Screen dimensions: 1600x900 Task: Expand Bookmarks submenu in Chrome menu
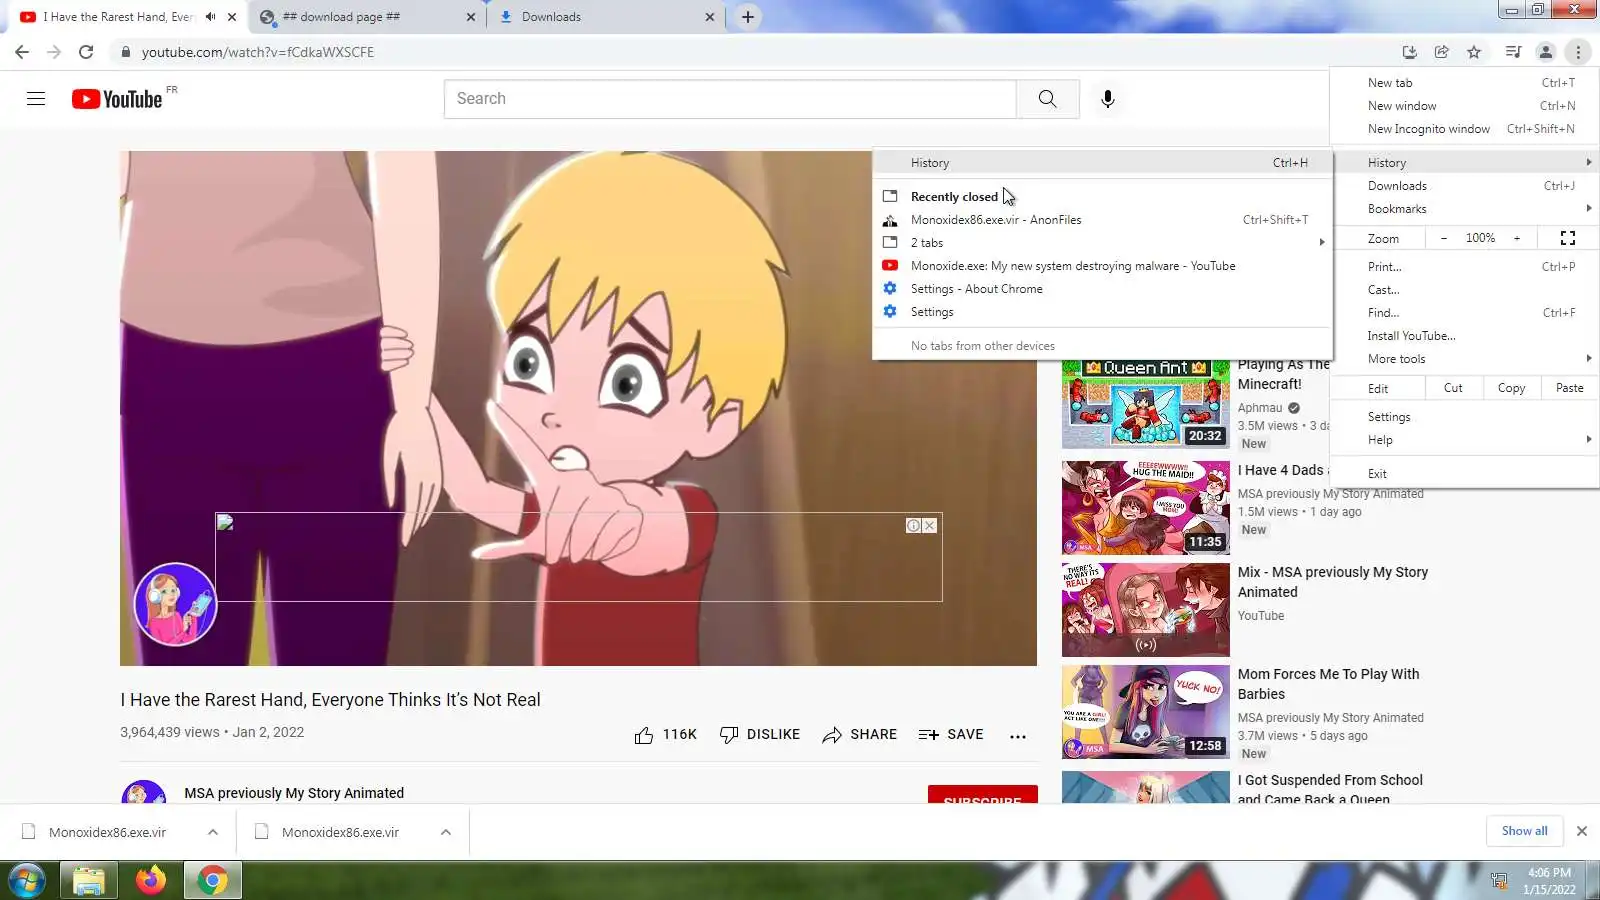[1466, 209]
